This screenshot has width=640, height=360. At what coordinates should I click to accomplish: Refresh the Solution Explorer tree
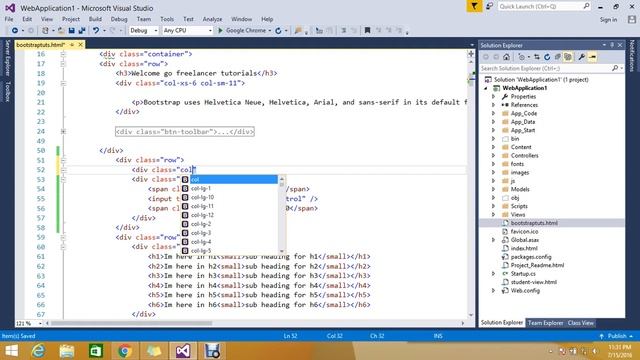point(547,57)
